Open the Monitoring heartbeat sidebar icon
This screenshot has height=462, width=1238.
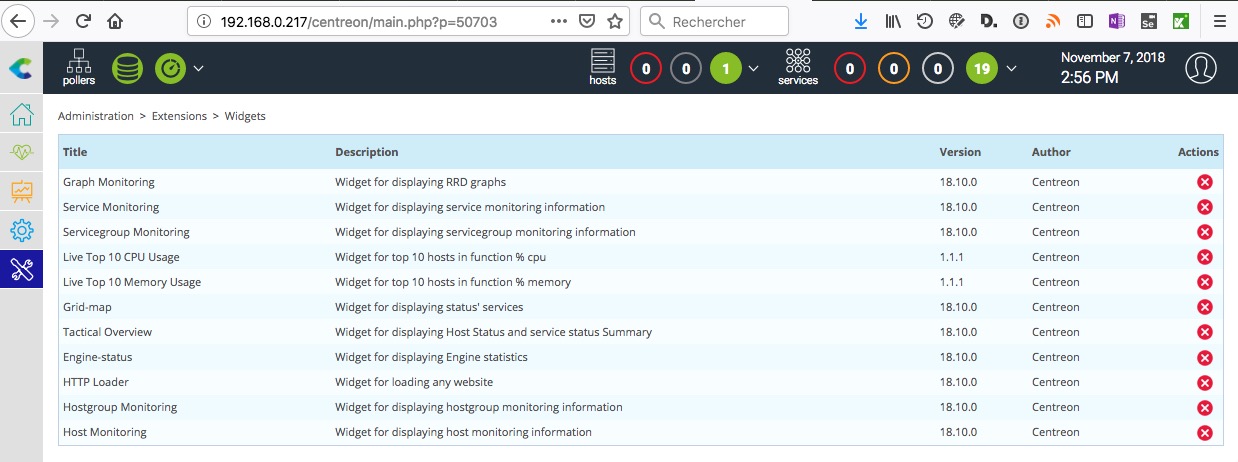coord(21,153)
